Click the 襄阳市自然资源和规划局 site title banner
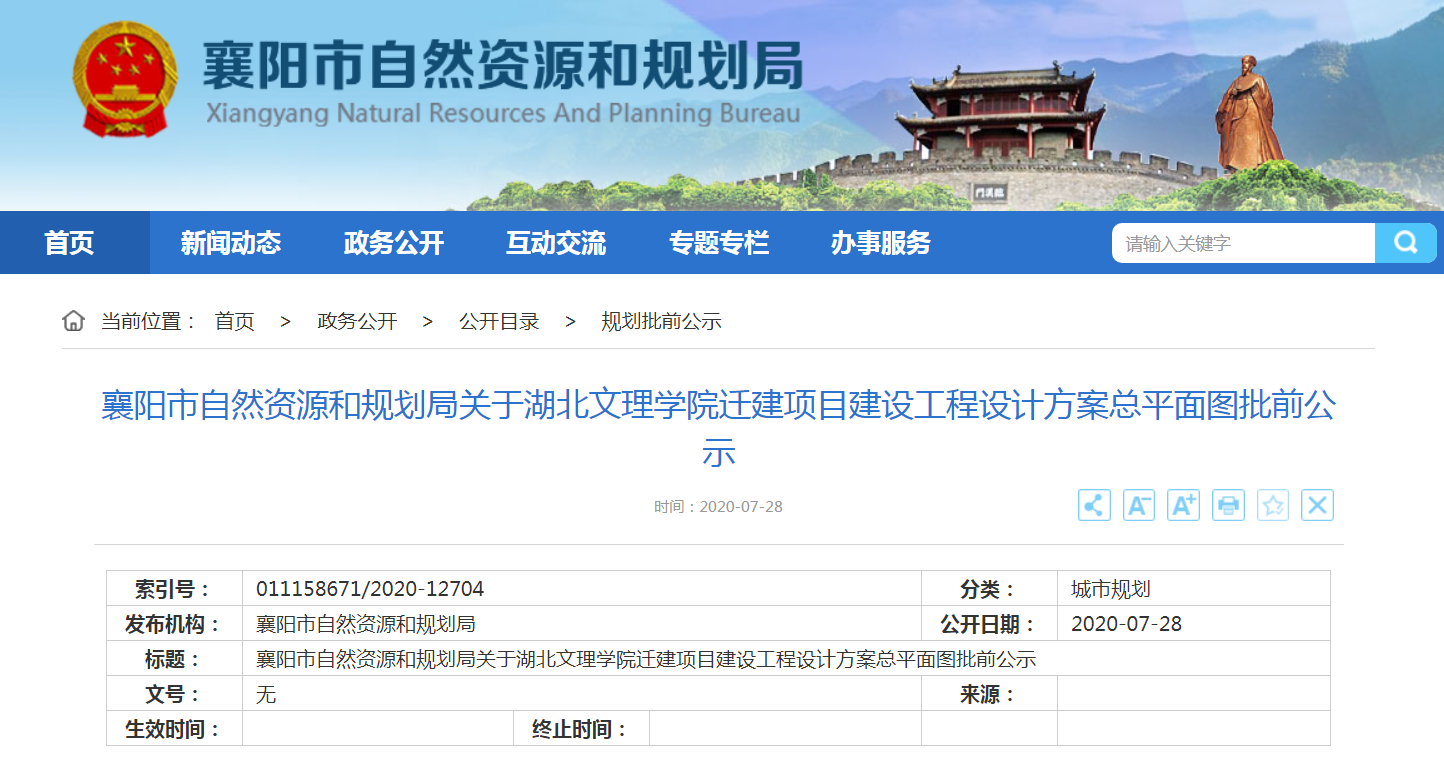1444x771 pixels. pos(503,67)
